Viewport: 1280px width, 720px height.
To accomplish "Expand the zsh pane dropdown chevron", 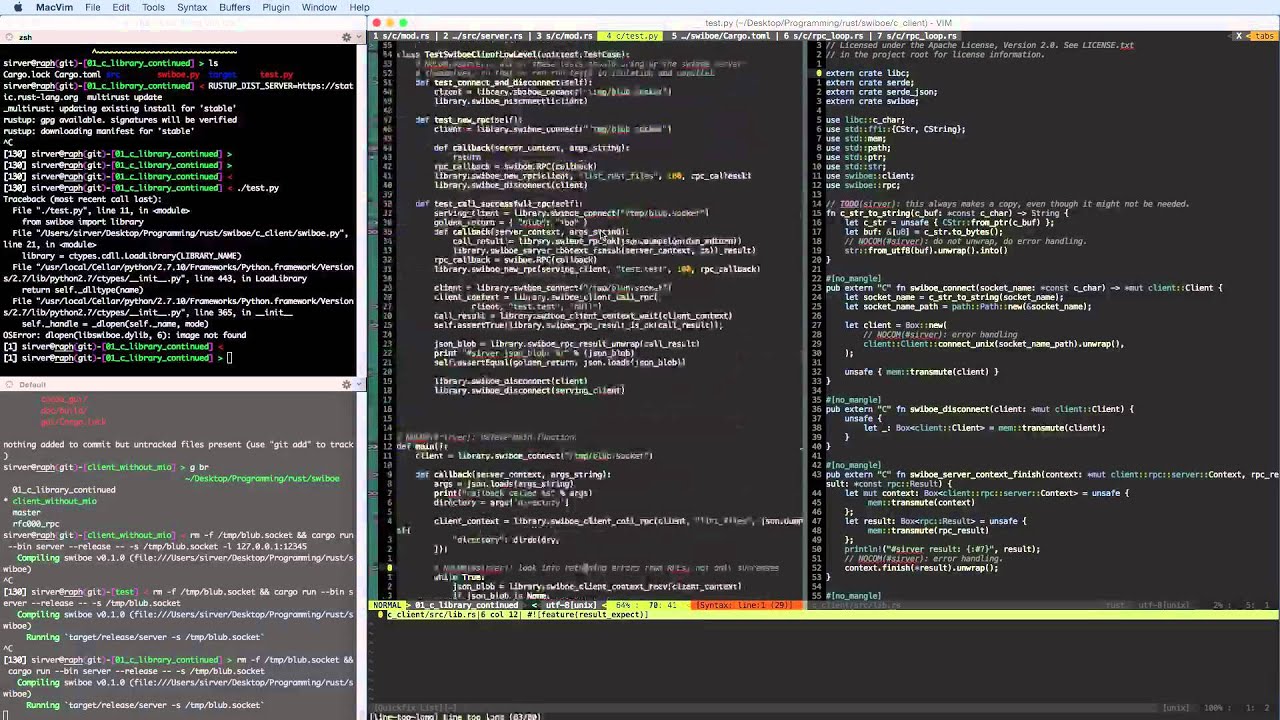I will click(357, 37).
